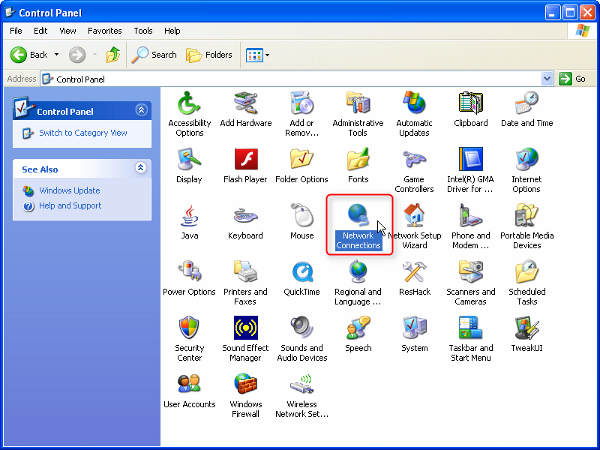Screen dimensions: 600x450
Task: Expand the Back history dropdown arrow
Action: click(x=57, y=55)
